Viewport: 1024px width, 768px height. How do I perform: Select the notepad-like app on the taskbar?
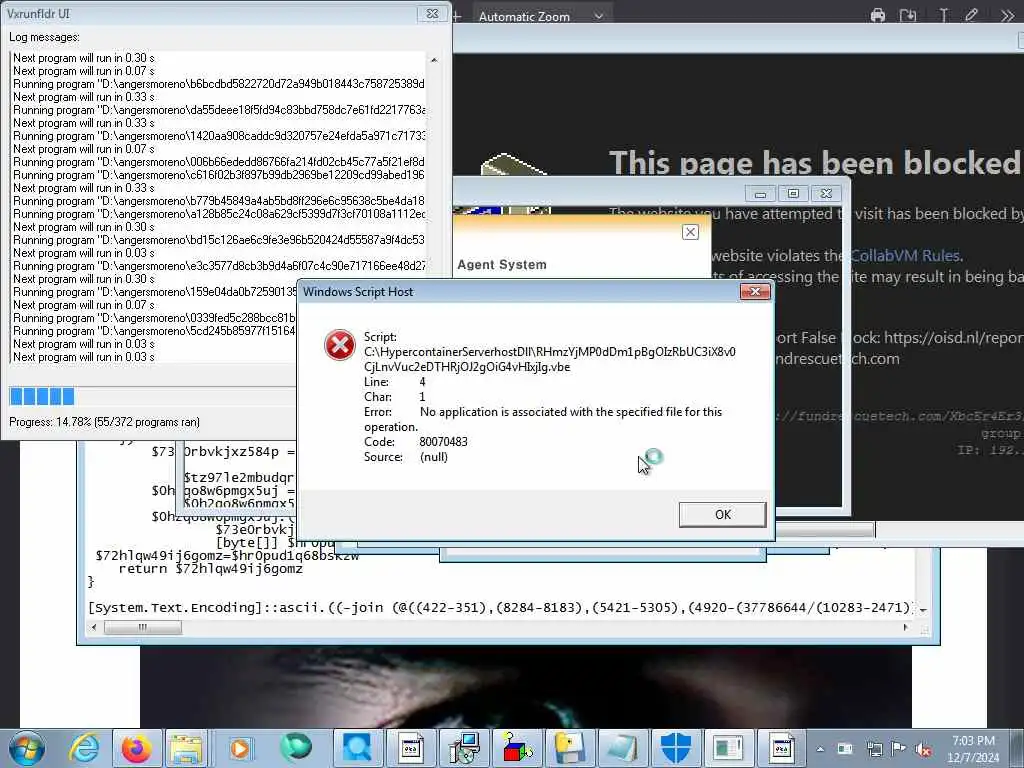[622, 748]
